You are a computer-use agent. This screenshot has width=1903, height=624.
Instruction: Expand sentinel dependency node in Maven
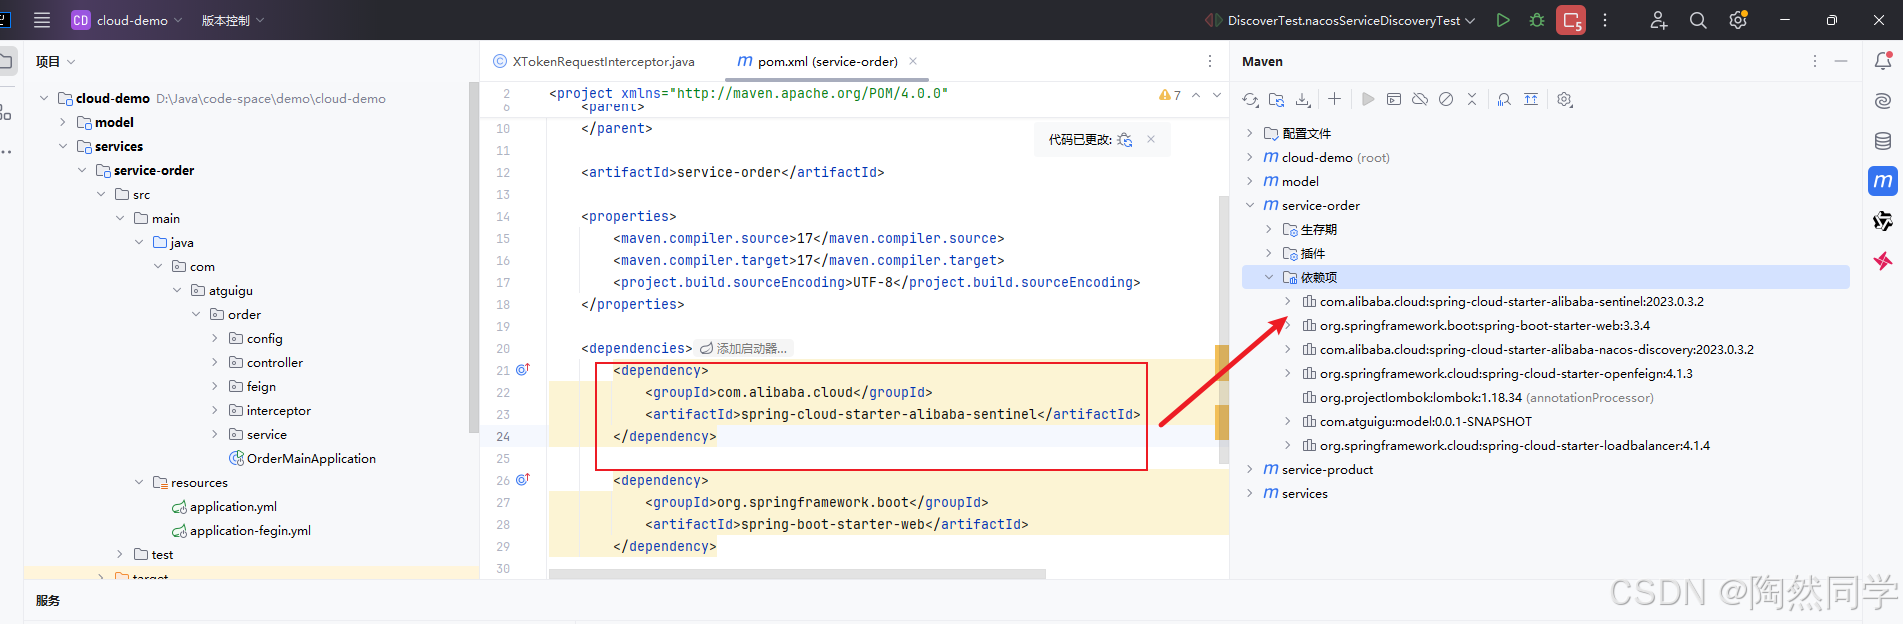pyautogui.click(x=1288, y=301)
